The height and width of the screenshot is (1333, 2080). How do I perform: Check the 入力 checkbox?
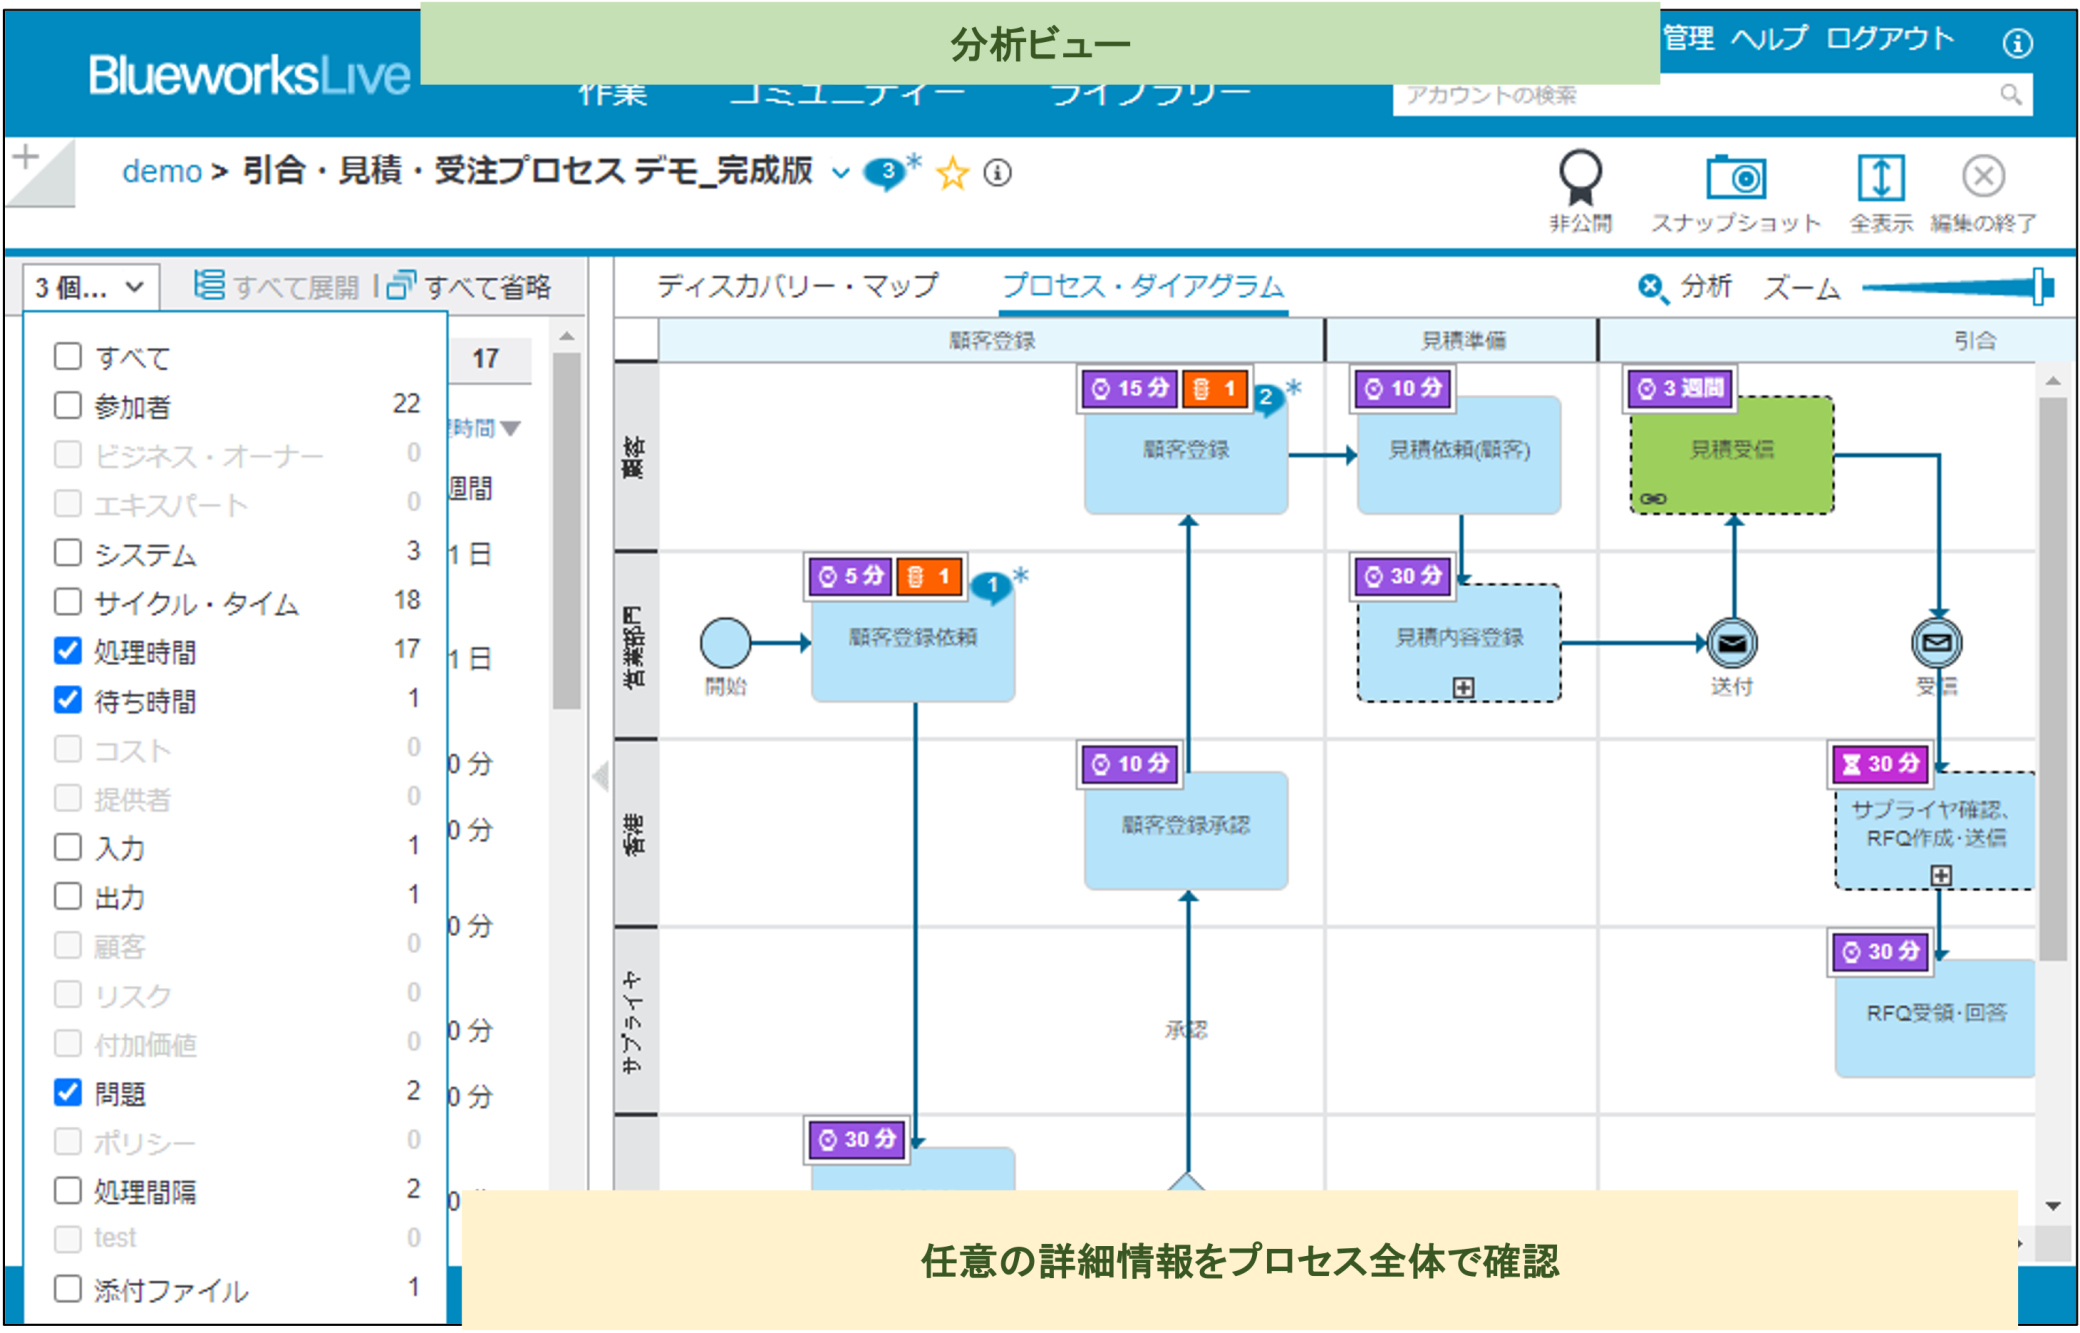(68, 846)
